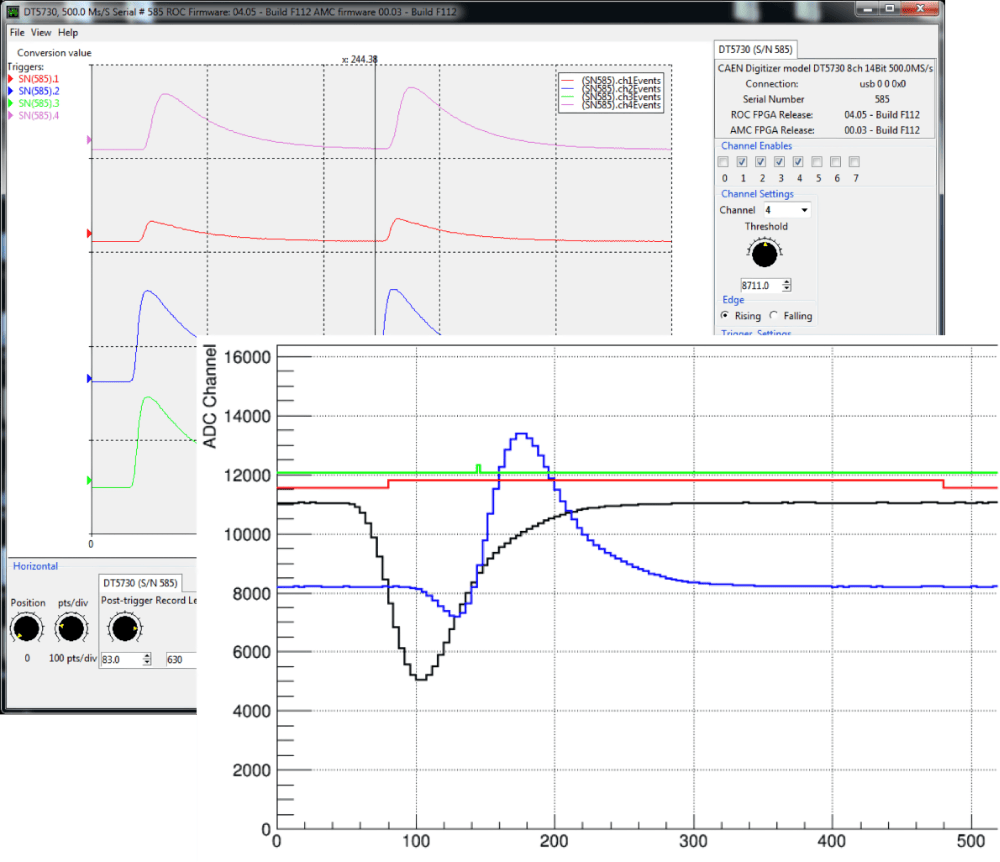Toggle channel 3 enable checkbox
Viewport: 1000px width, 862px height.
coord(779,162)
